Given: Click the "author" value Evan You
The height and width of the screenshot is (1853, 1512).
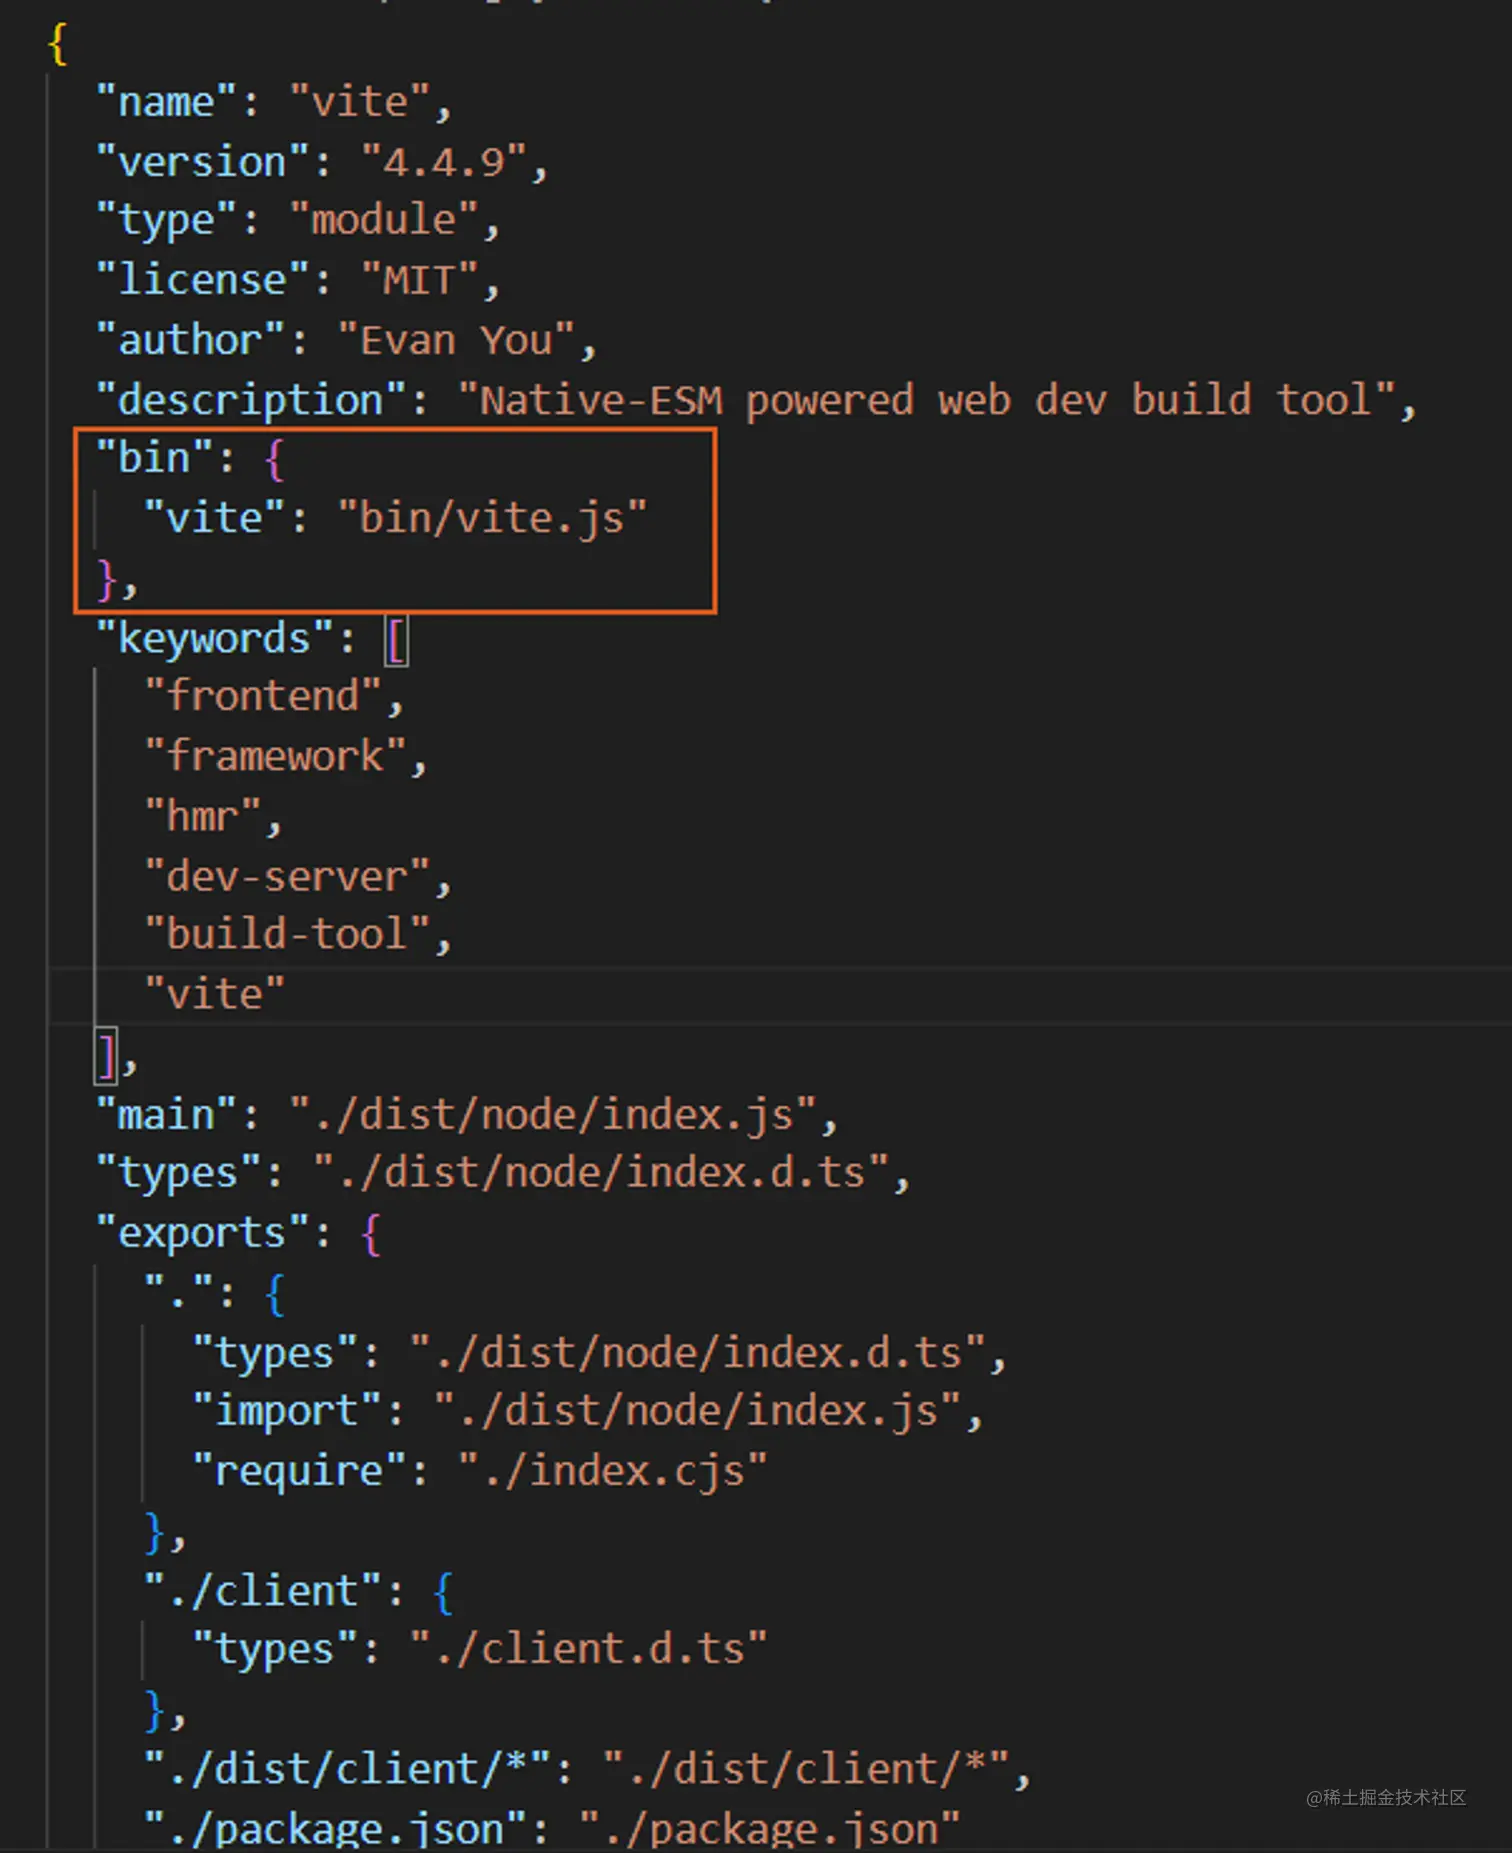Looking at the screenshot, I should point(456,341).
